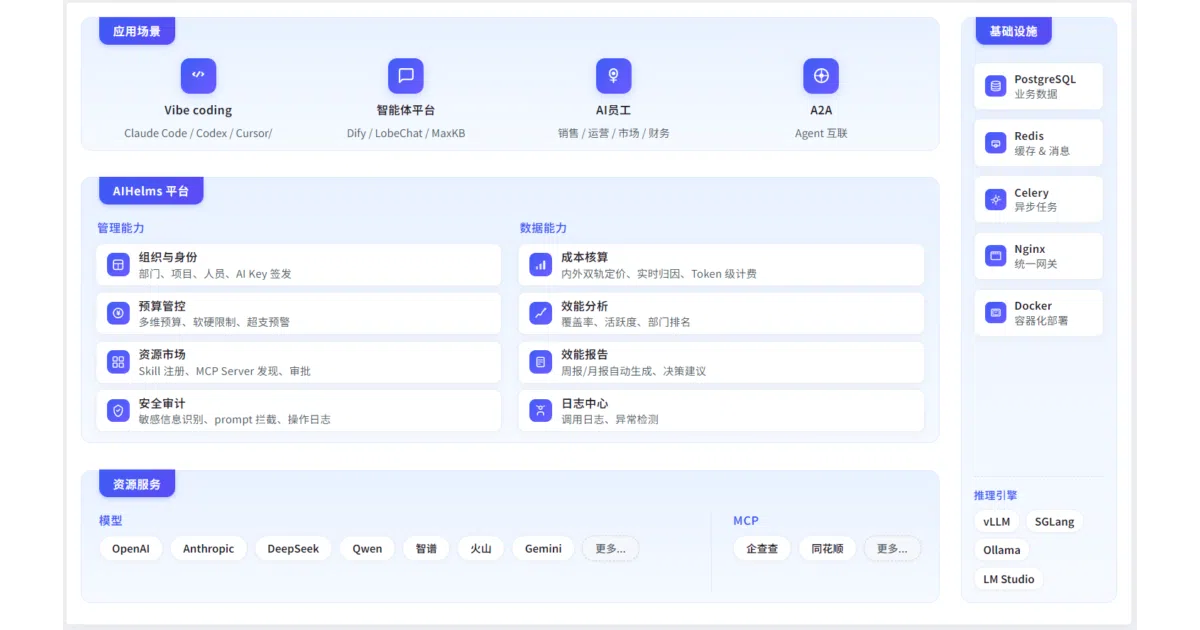The image size is (1200, 630).
Task: Click the 组织与身份 icon
Action: tap(118, 265)
